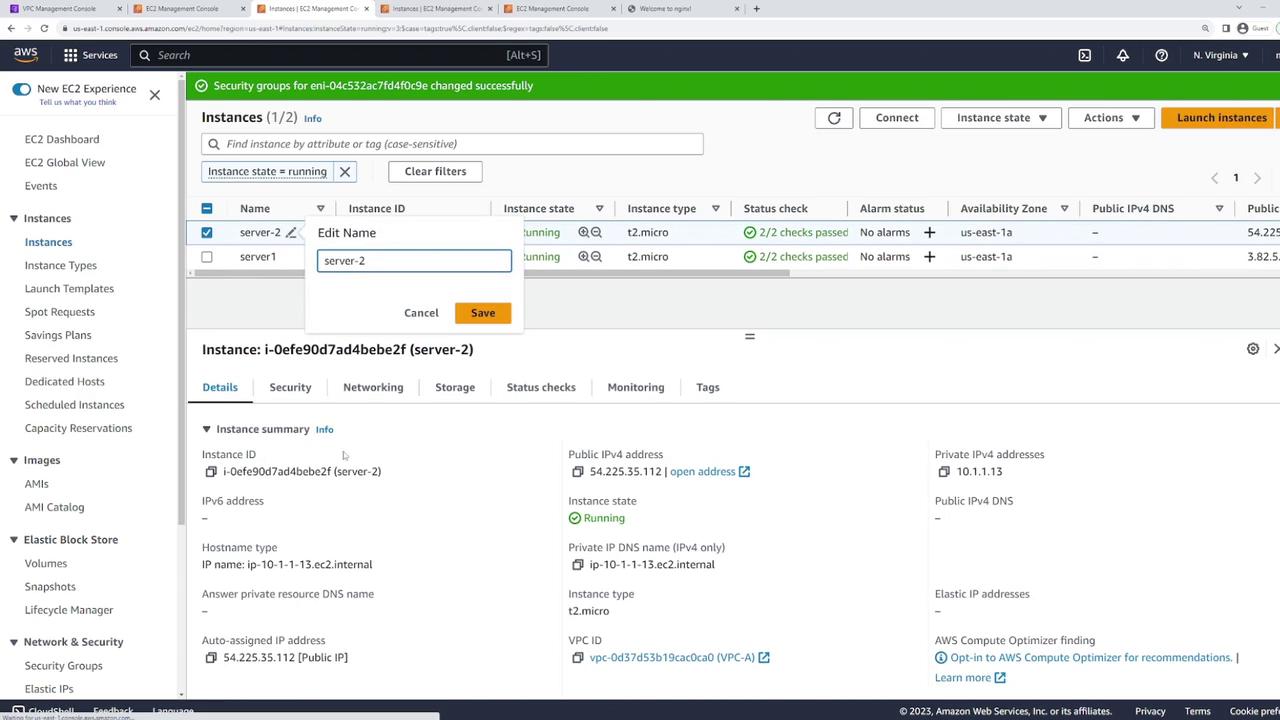Open the Monitoring tab
The height and width of the screenshot is (720, 1280).
click(x=636, y=388)
